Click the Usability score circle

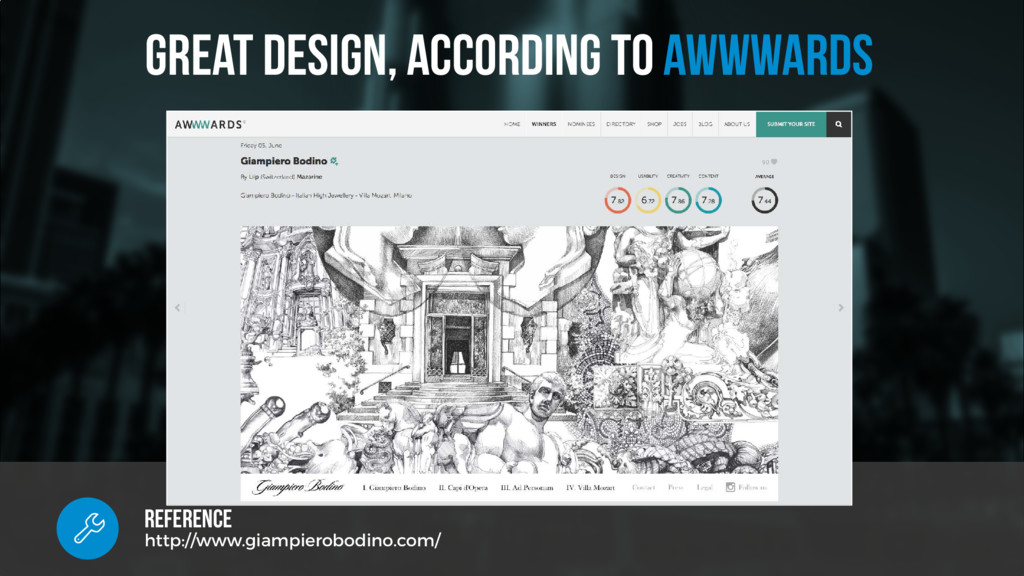coord(648,200)
